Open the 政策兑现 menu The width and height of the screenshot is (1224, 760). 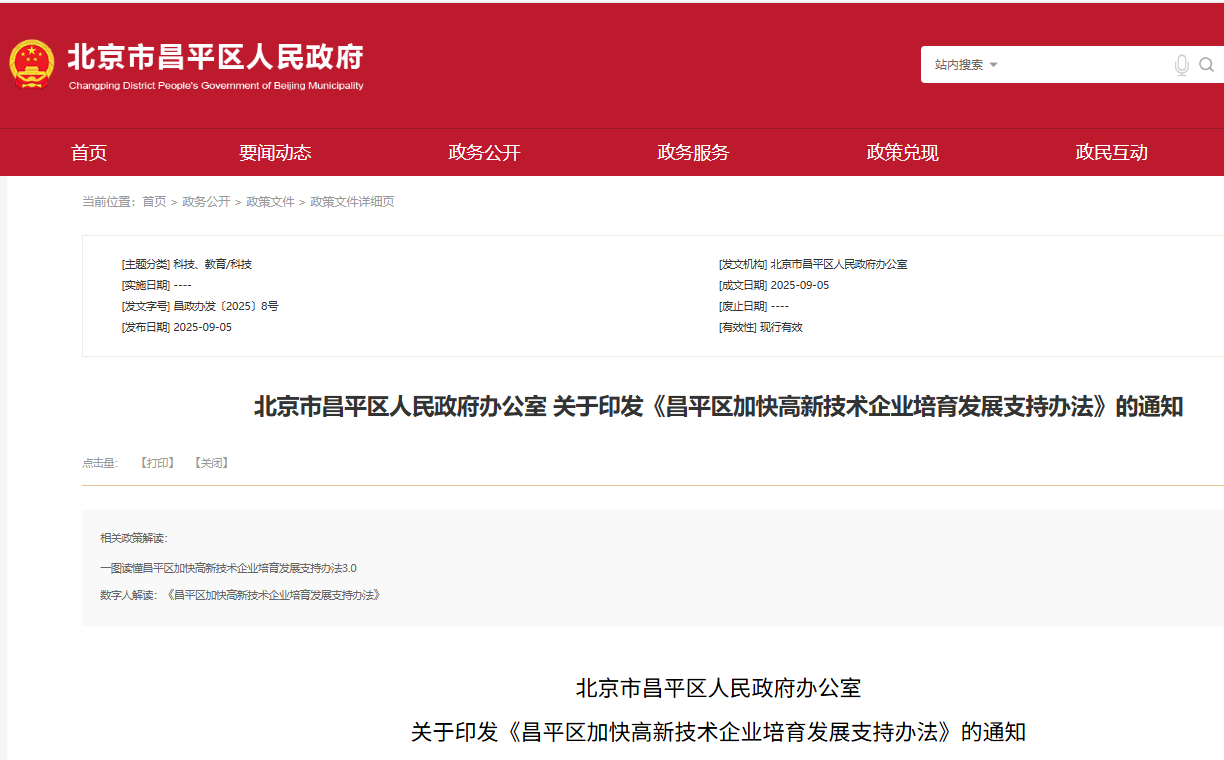tap(901, 152)
